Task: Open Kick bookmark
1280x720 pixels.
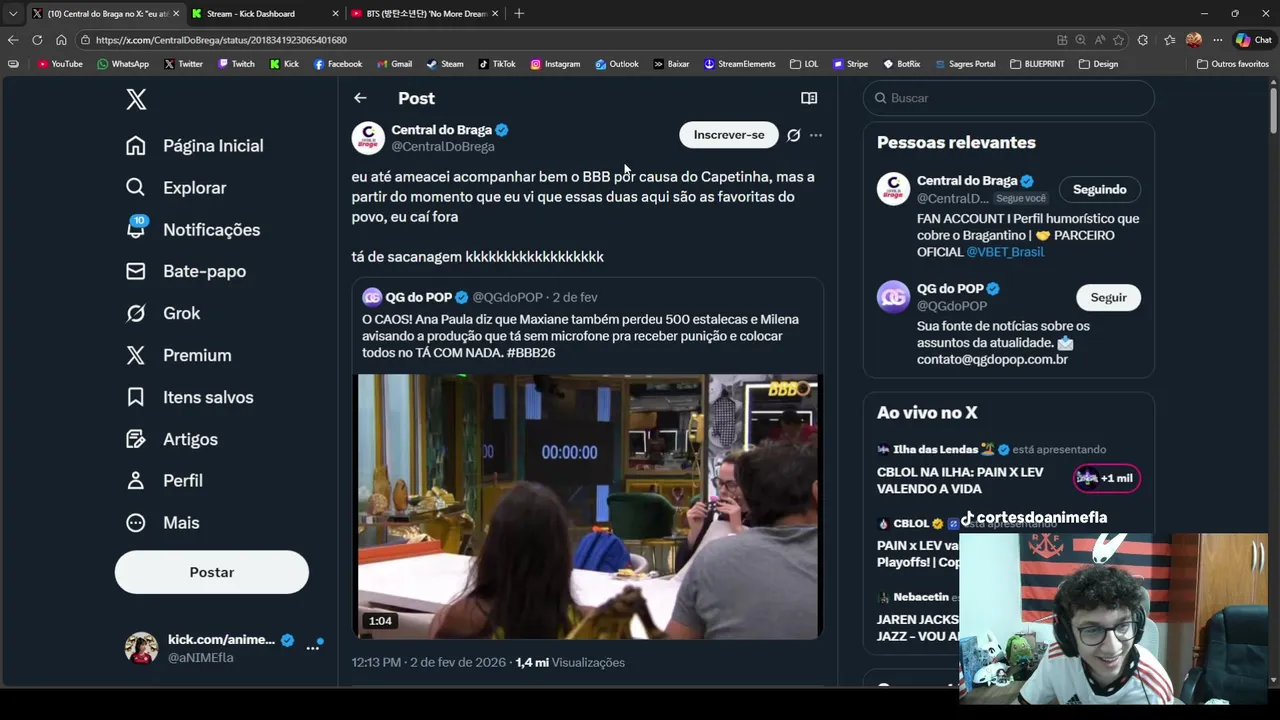Action: [284, 64]
